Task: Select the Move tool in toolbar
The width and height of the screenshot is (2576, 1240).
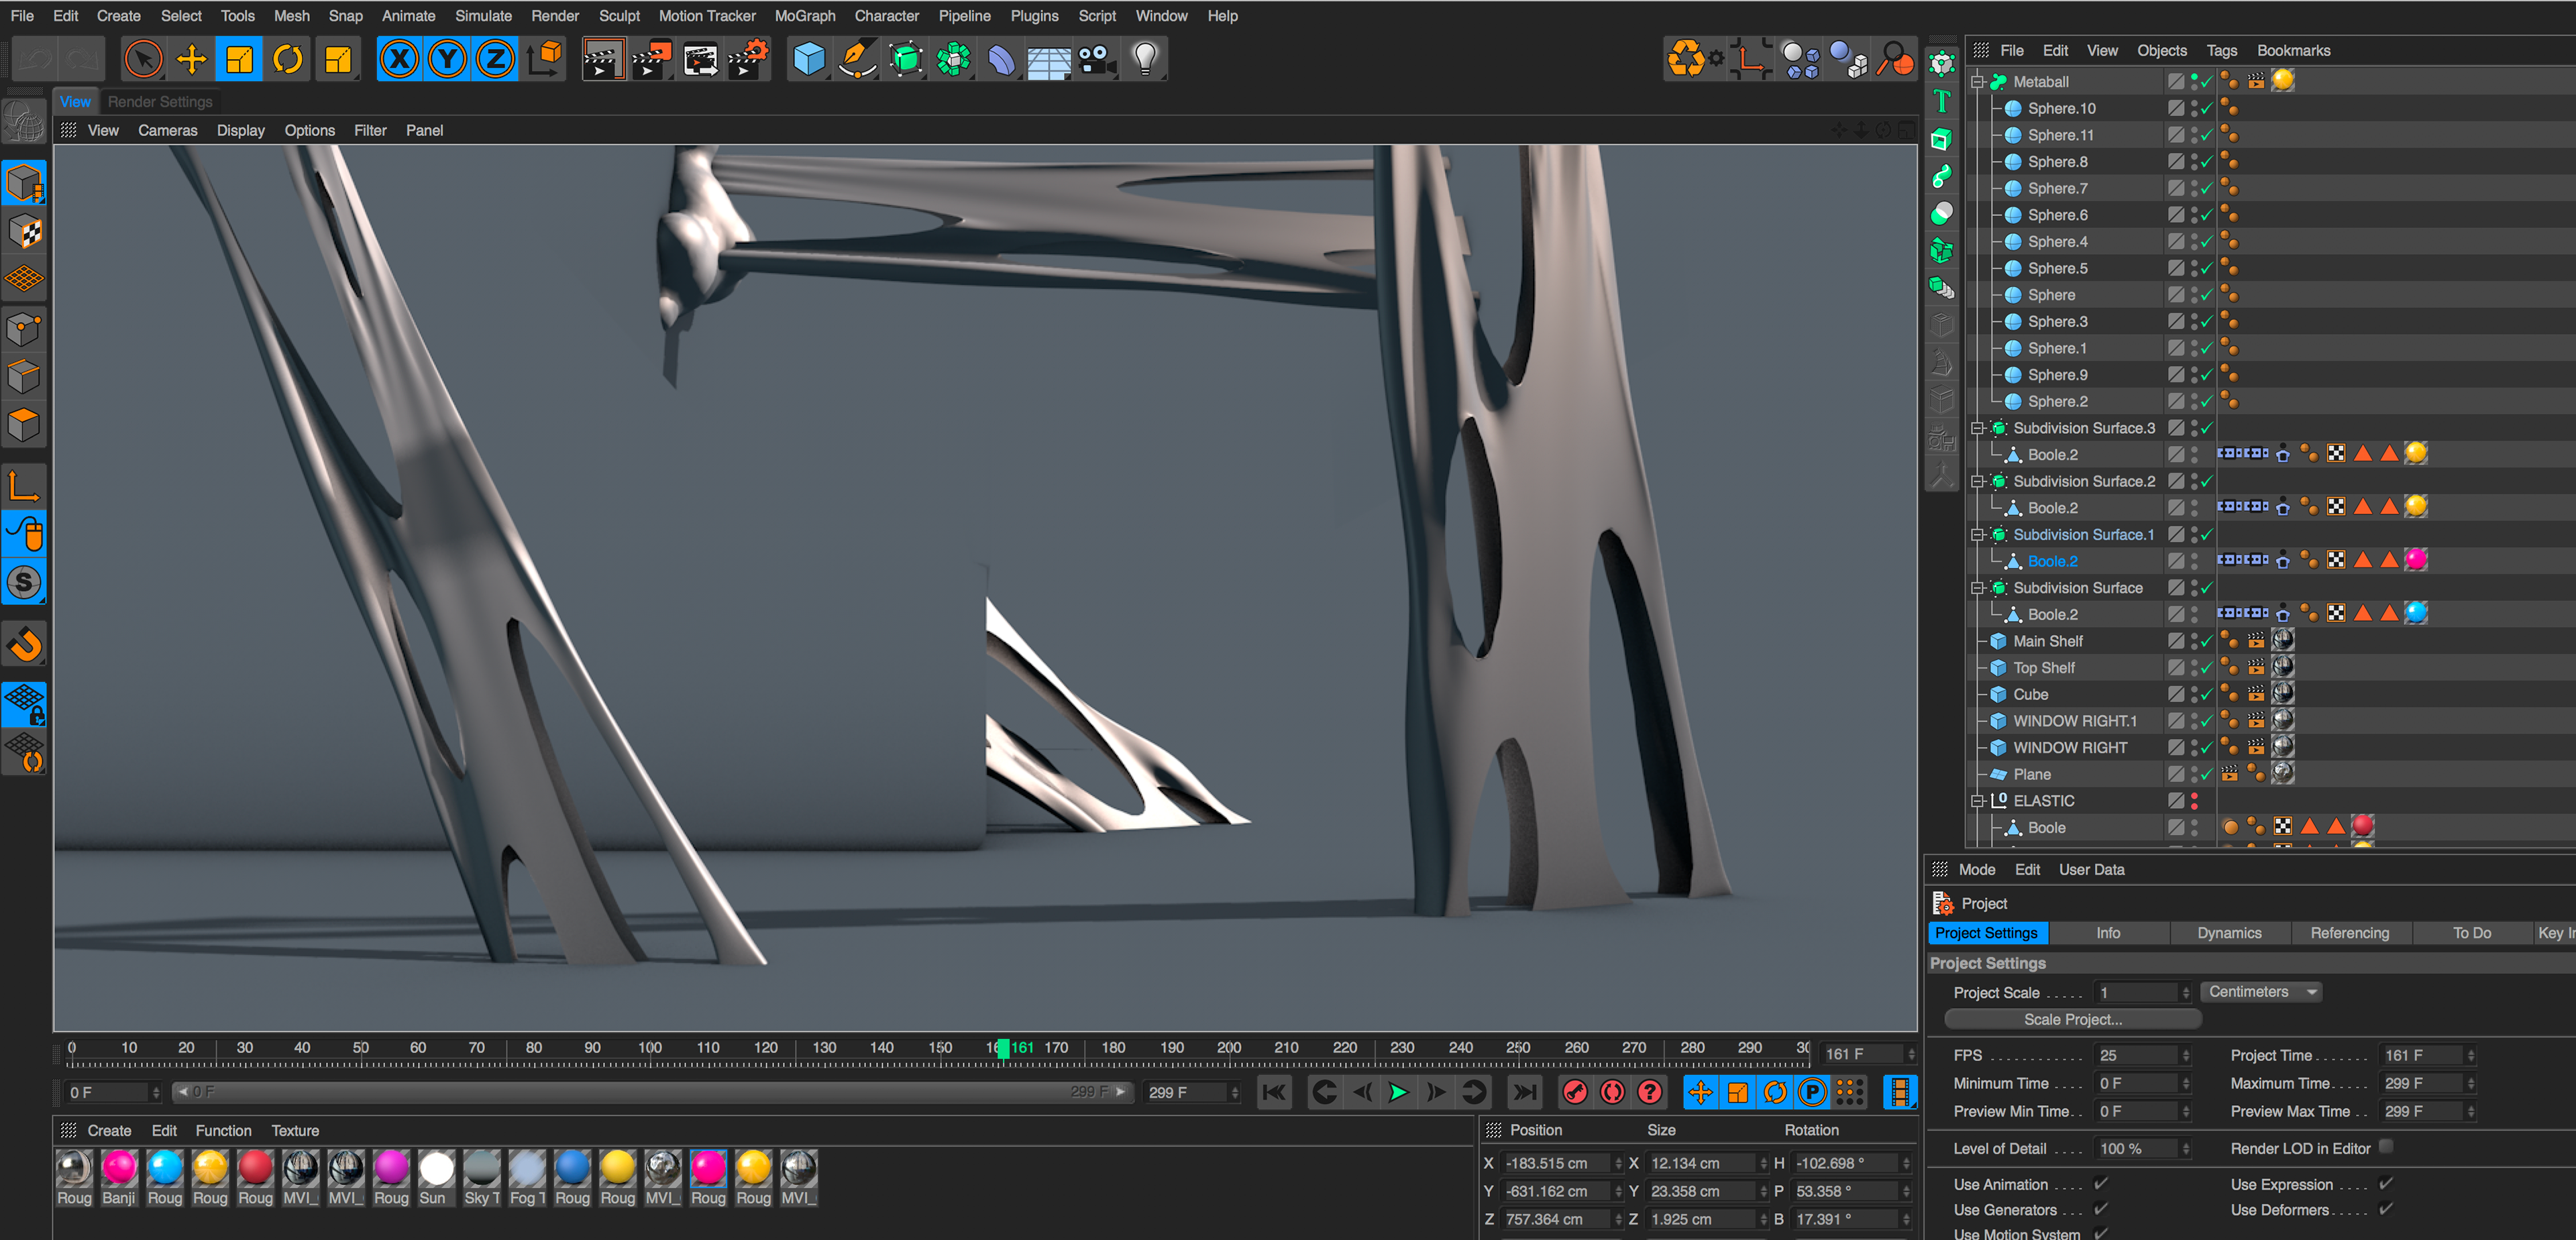Action: pos(191,59)
